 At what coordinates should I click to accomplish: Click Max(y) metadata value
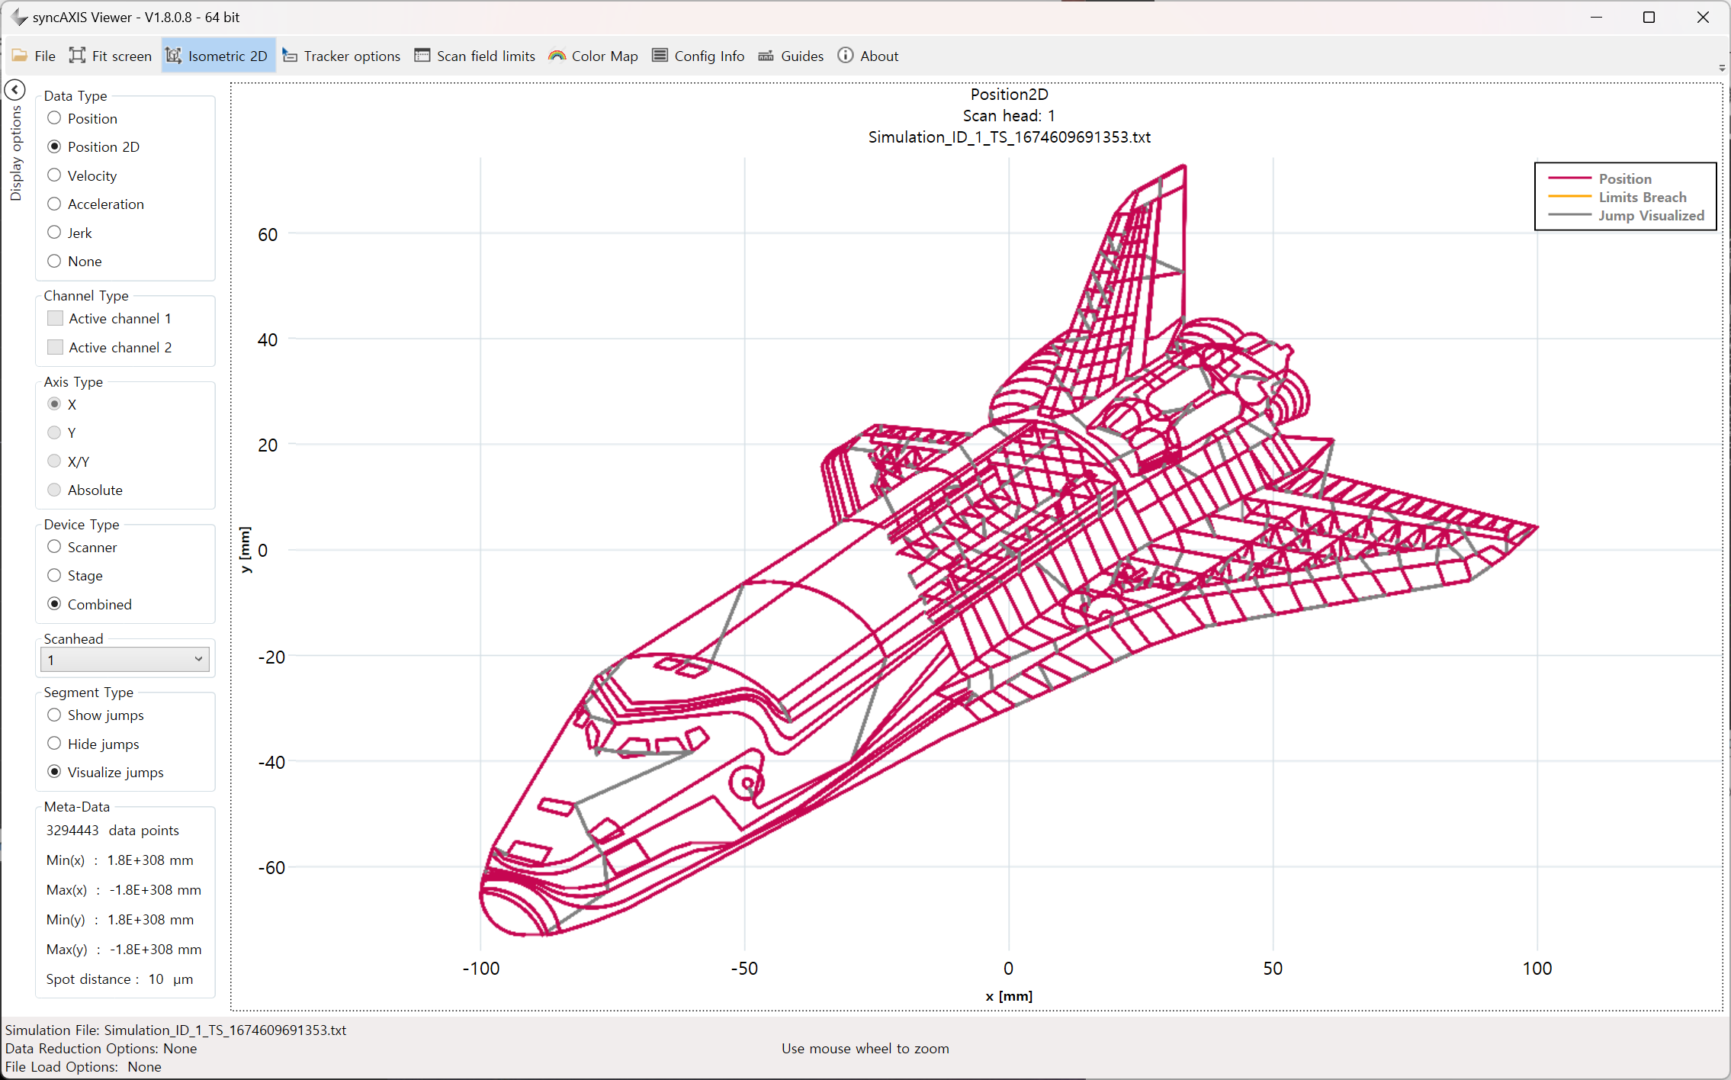(155, 949)
